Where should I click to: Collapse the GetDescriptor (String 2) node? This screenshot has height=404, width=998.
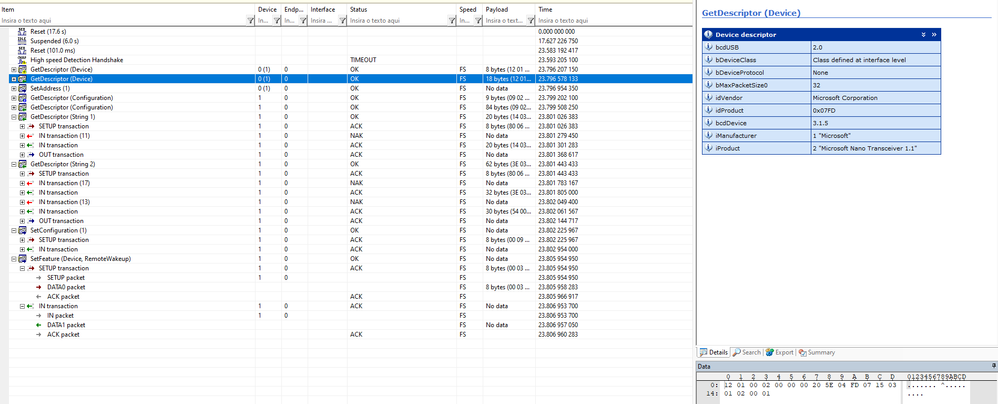14,164
